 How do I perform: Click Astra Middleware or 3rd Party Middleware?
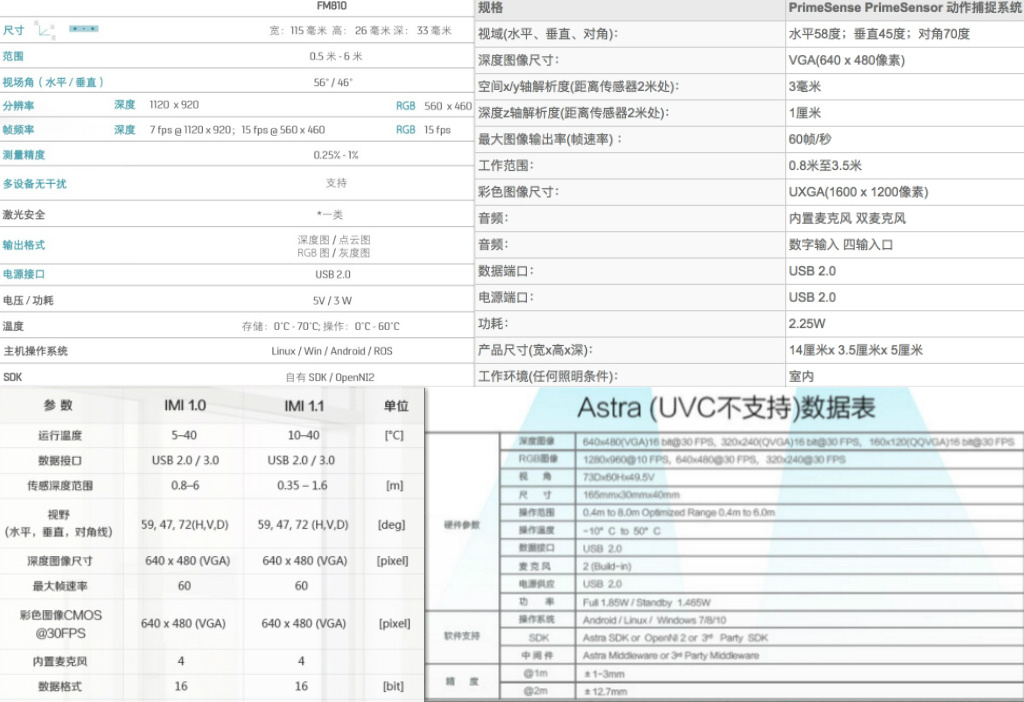[671, 655]
